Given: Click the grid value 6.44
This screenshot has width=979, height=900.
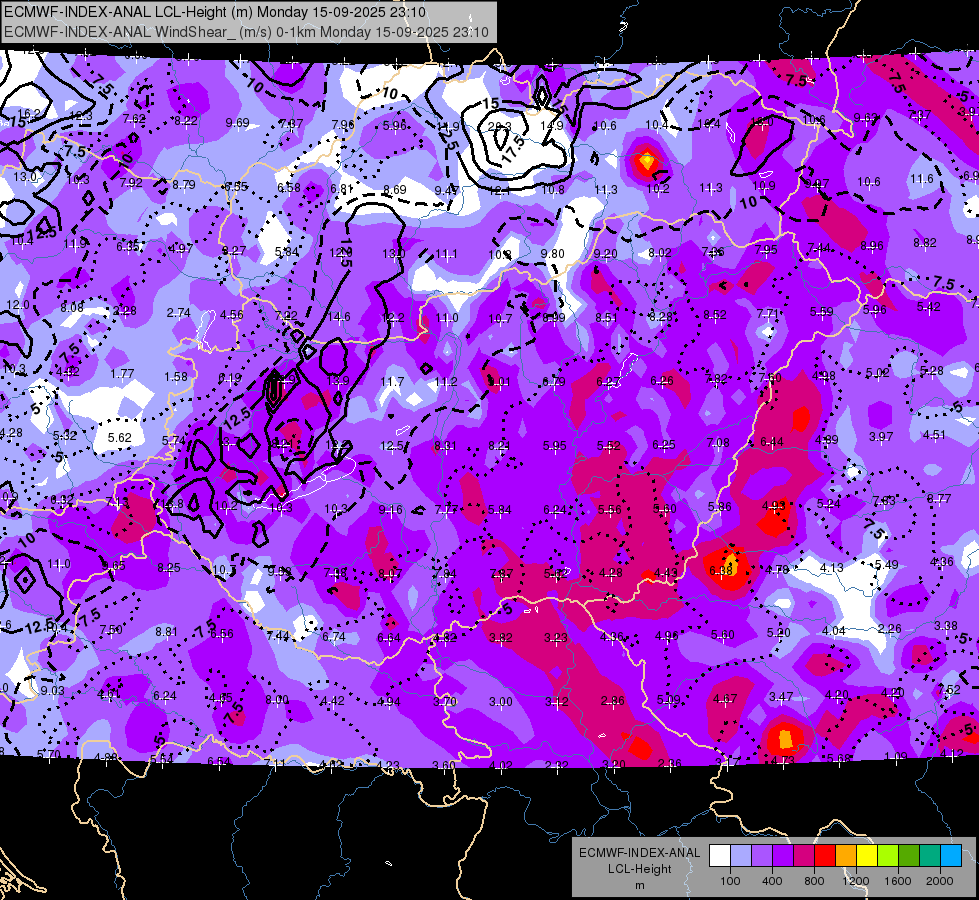Looking at the screenshot, I should (x=772, y=442).
